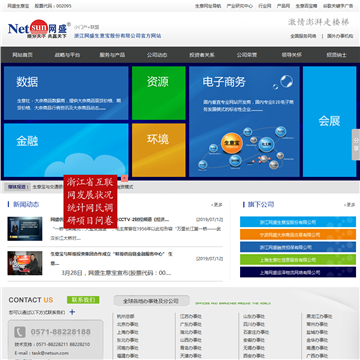Click the 0571-88228188 phone number
The height and width of the screenshot is (360, 360).
pos(61,332)
